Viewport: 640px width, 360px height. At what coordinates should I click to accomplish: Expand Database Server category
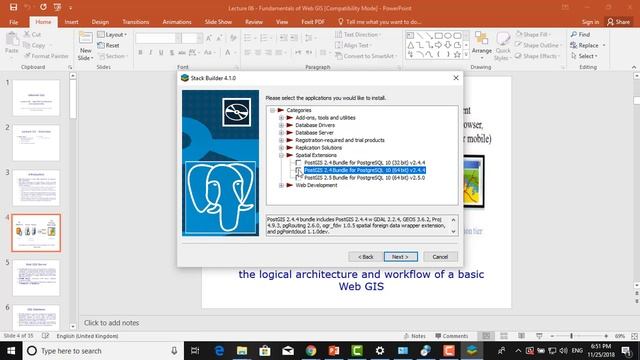pyautogui.click(x=281, y=133)
